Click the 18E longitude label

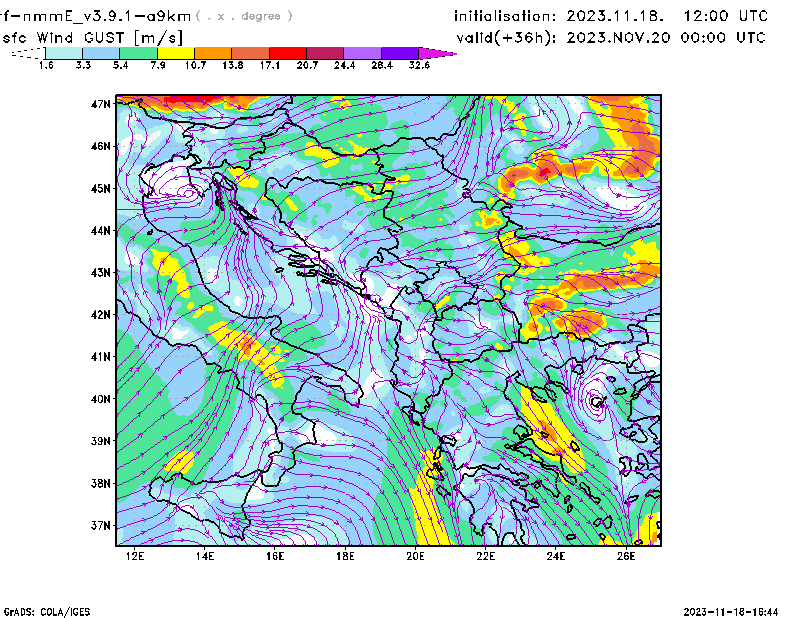(345, 556)
